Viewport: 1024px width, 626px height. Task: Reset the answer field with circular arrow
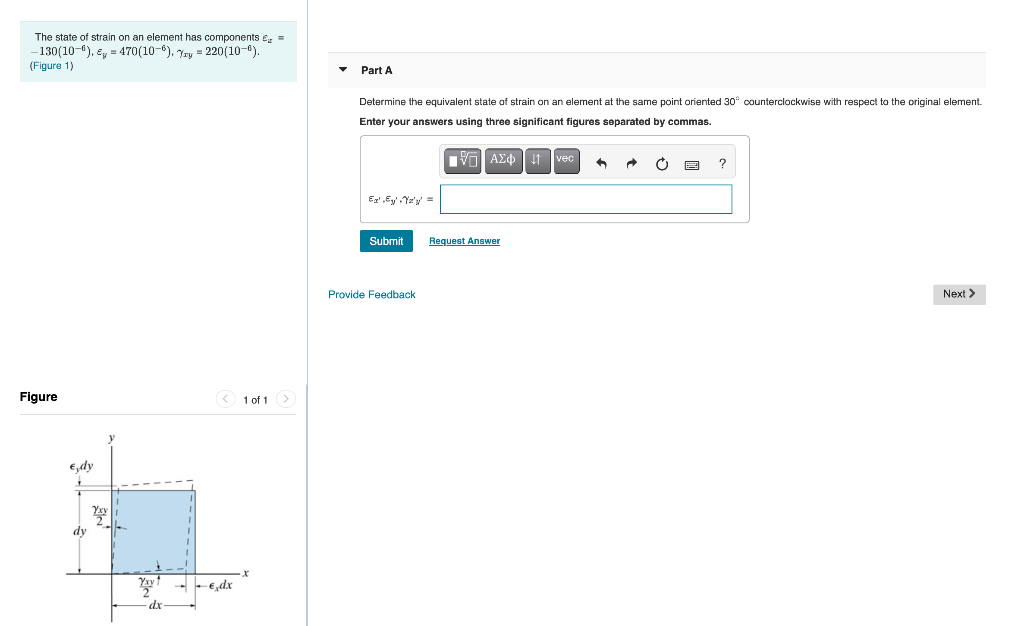point(662,164)
